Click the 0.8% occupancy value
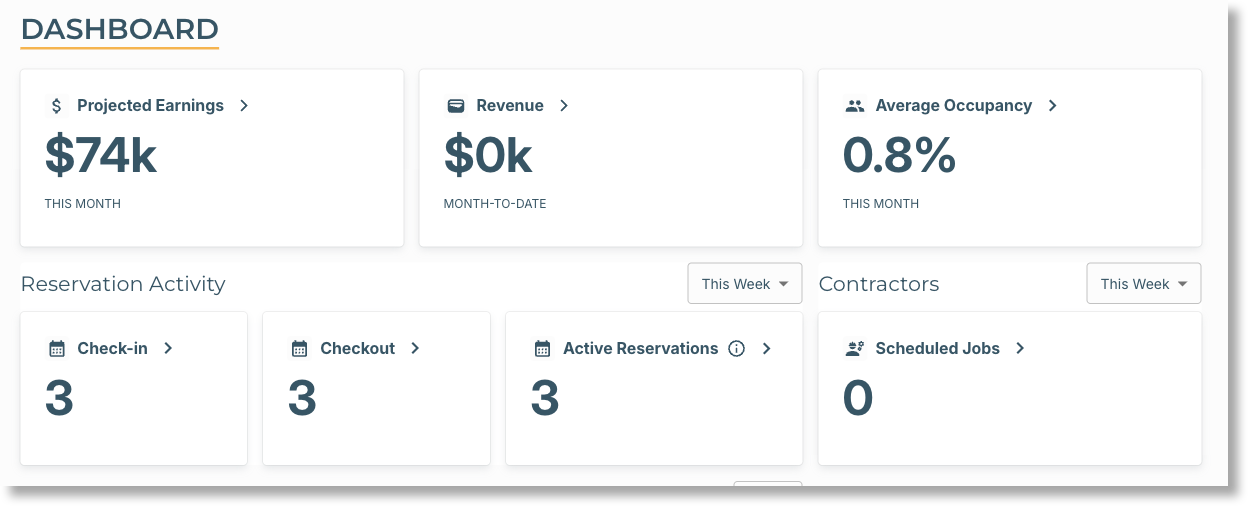1248x506 pixels. 899,155
